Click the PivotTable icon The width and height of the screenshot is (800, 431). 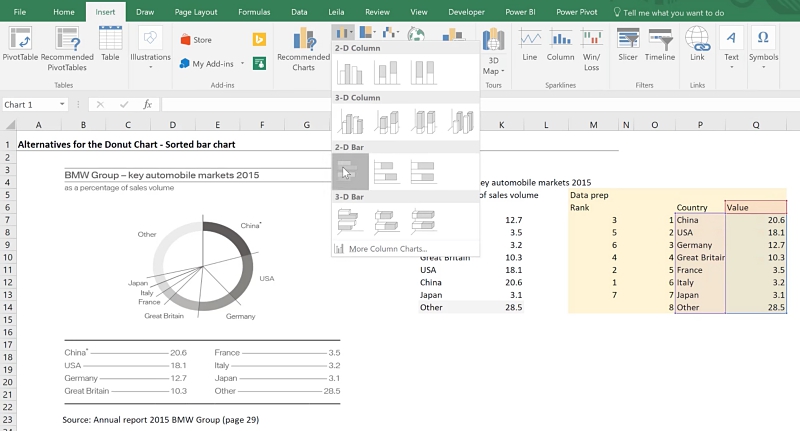21,45
